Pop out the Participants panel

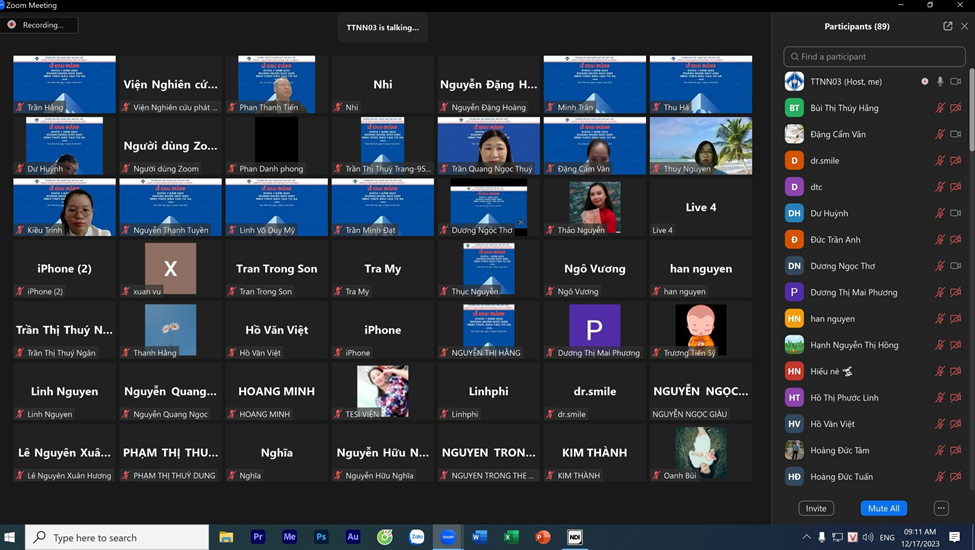click(x=947, y=26)
